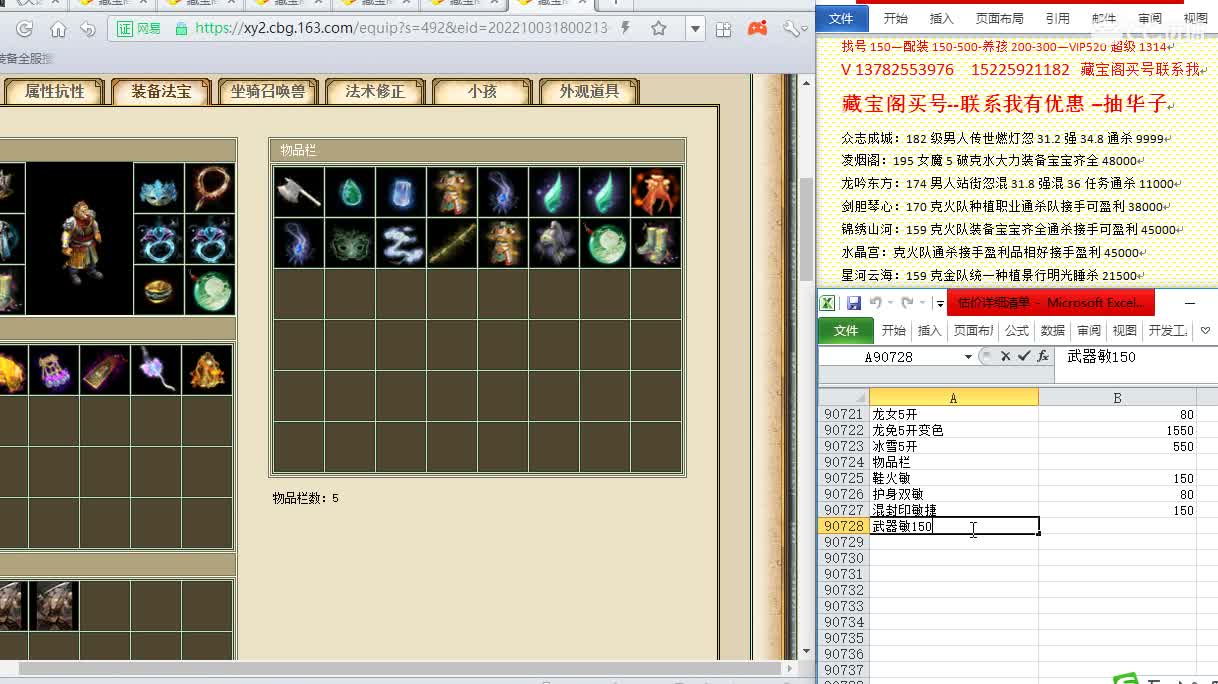Image resolution: width=1218 pixels, height=684 pixels.
Task: Select the green teardrop gem in inventory
Action: (x=350, y=192)
